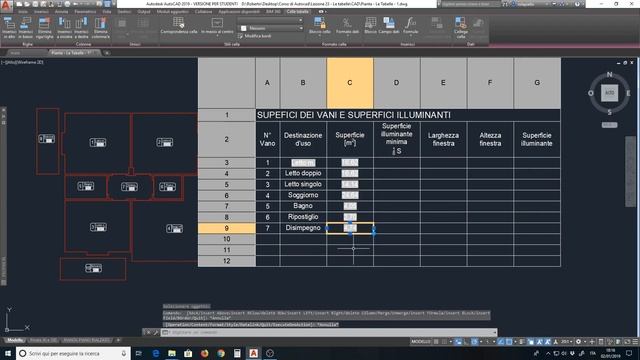Switch to the Annota ribbon tab
Image resolution: width=640 pixels, height=360 pixels.
click(x=62, y=12)
